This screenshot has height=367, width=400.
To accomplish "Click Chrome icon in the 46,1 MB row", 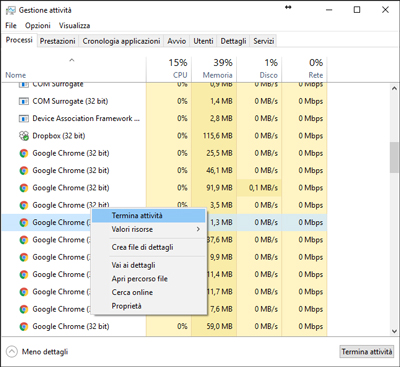I will pyautogui.click(x=24, y=171).
